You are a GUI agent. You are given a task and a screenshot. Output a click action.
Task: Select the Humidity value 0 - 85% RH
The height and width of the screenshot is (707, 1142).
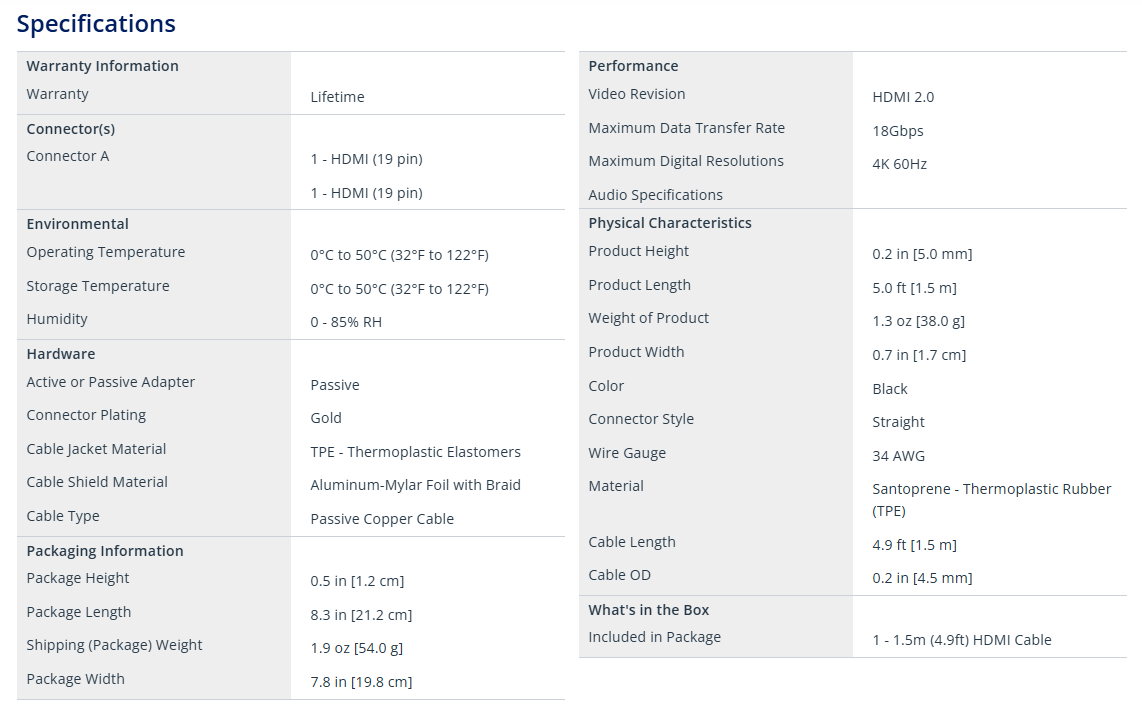pos(346,322)
